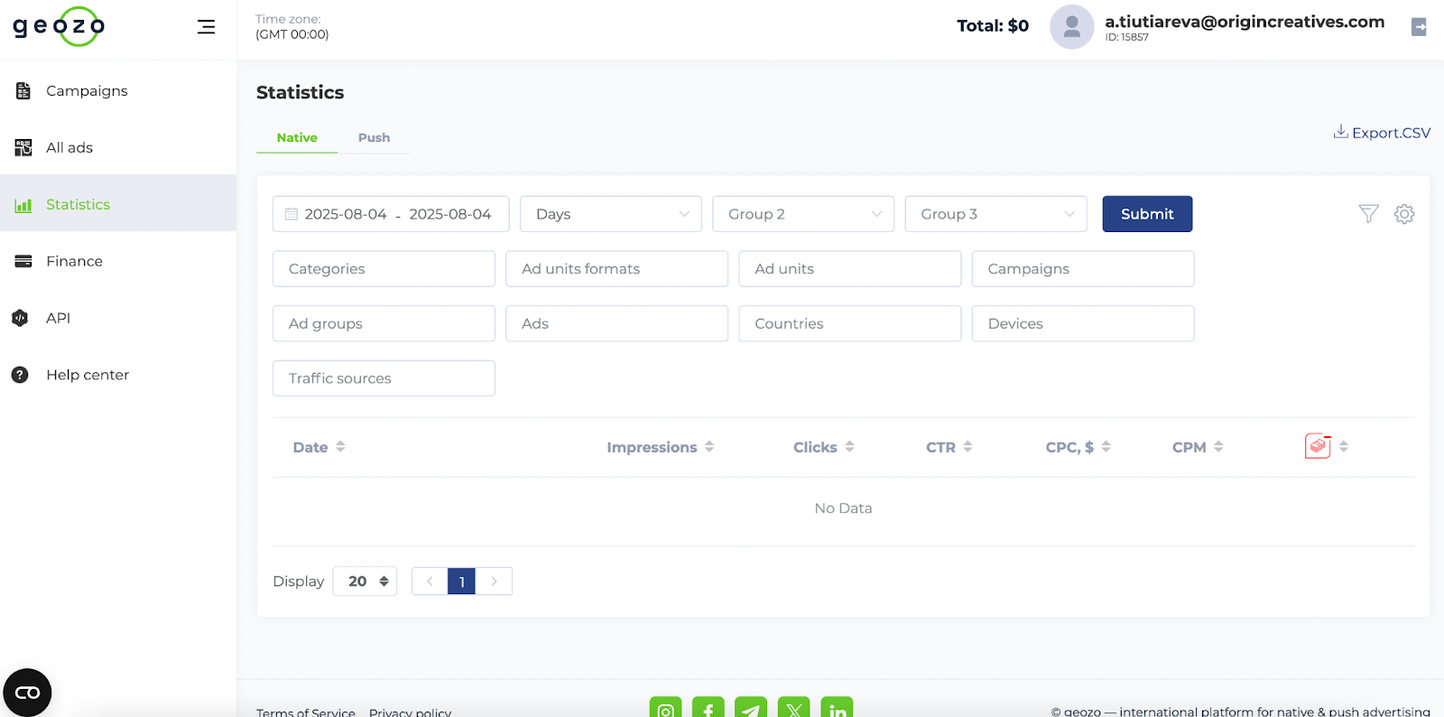
Task: Open the filter funnel icon
Action: click(1368, 214)
